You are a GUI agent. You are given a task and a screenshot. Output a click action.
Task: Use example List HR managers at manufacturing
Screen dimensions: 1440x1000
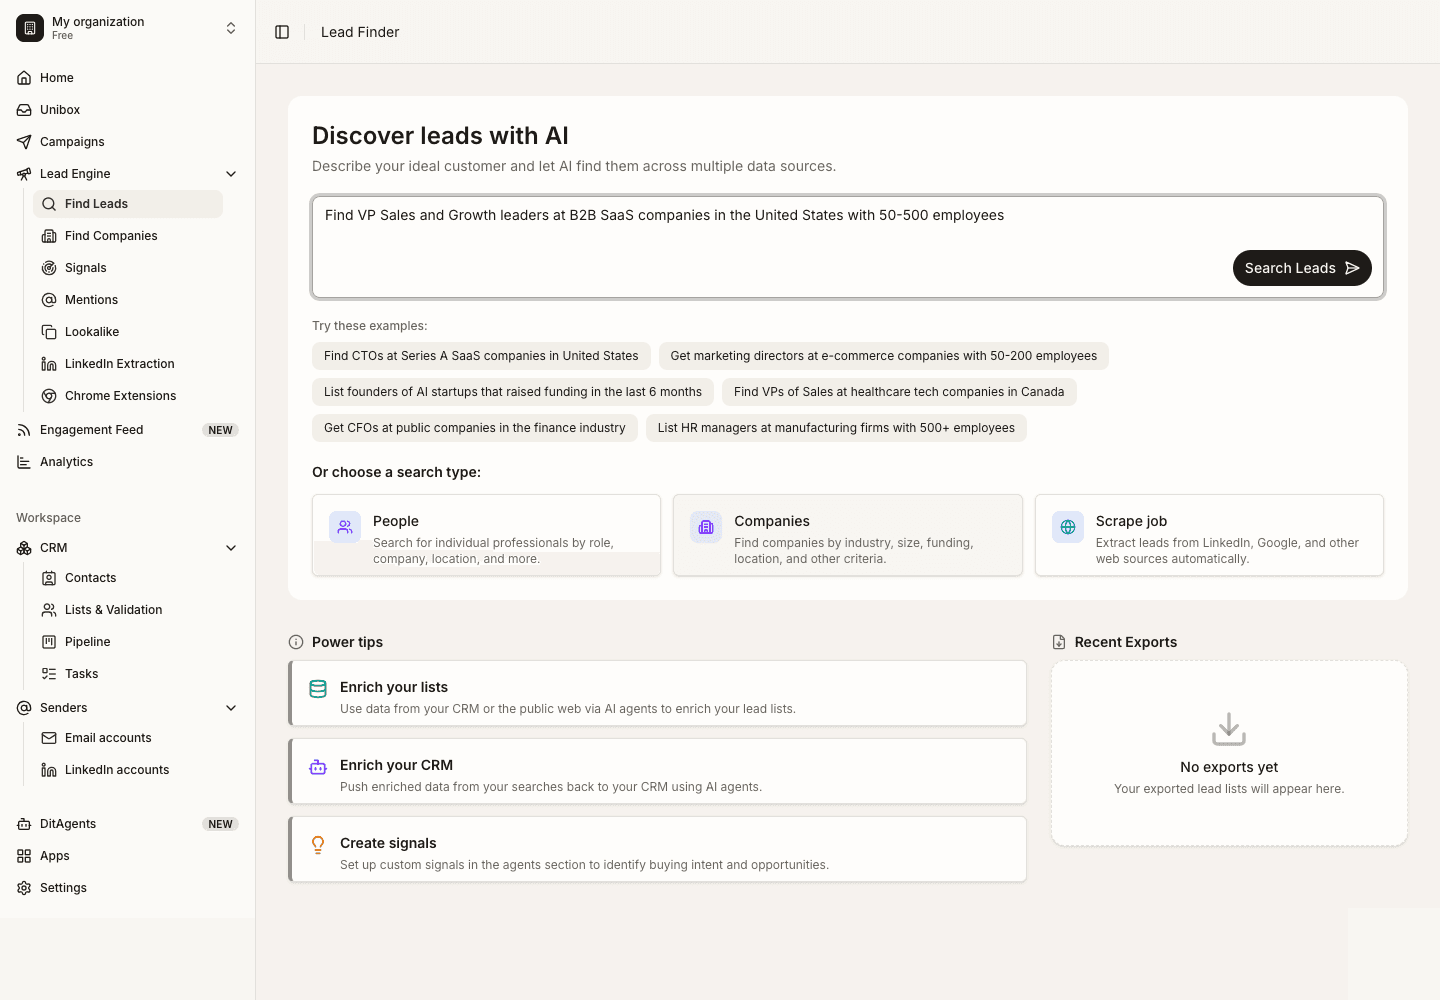pyautogui.click(x=836, y=428)
